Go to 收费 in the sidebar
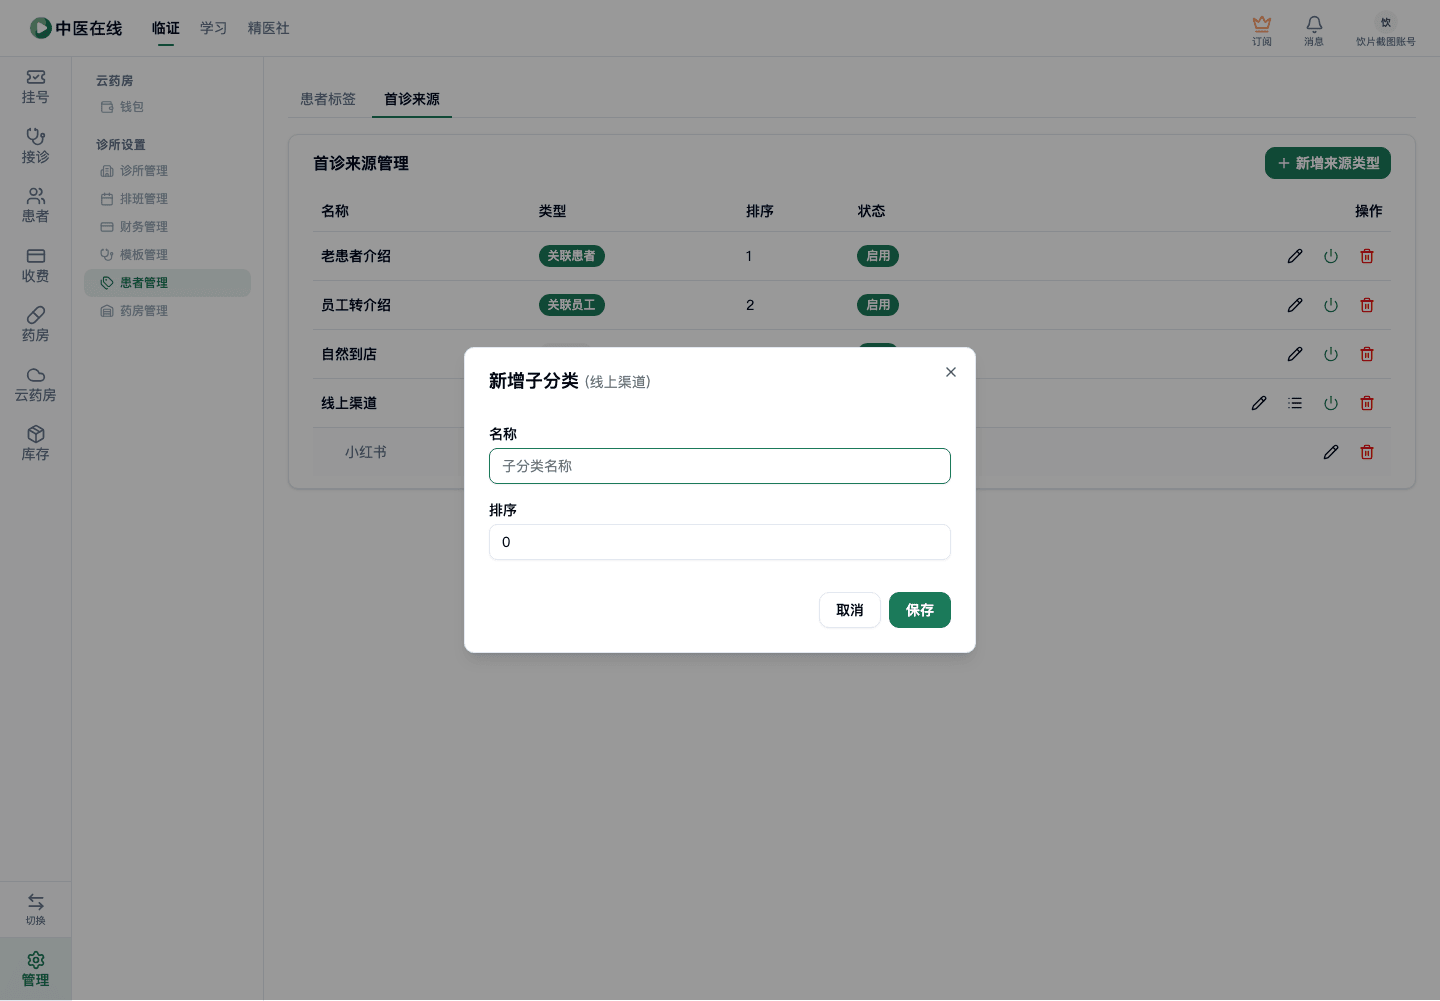 coord(36,266)
